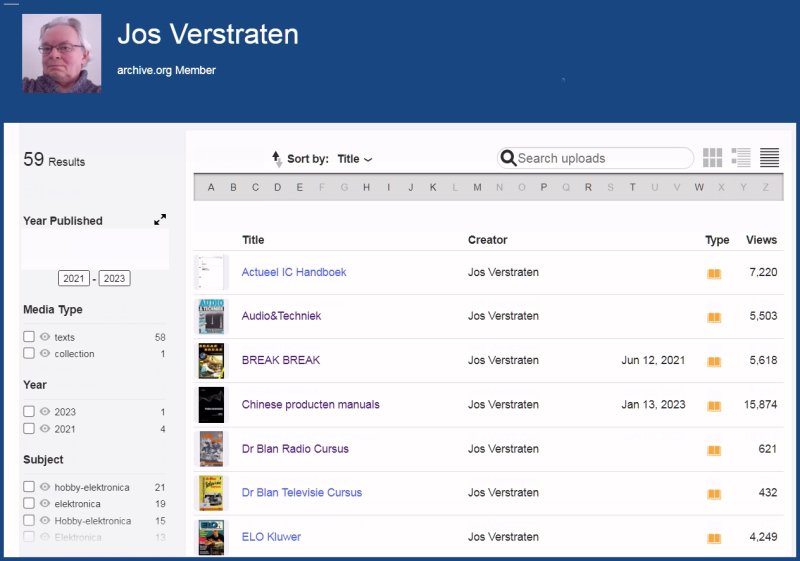The width and height of the screenshot is (800, 561).
Task: Filter titles by letter B
Action: (233, 187)
